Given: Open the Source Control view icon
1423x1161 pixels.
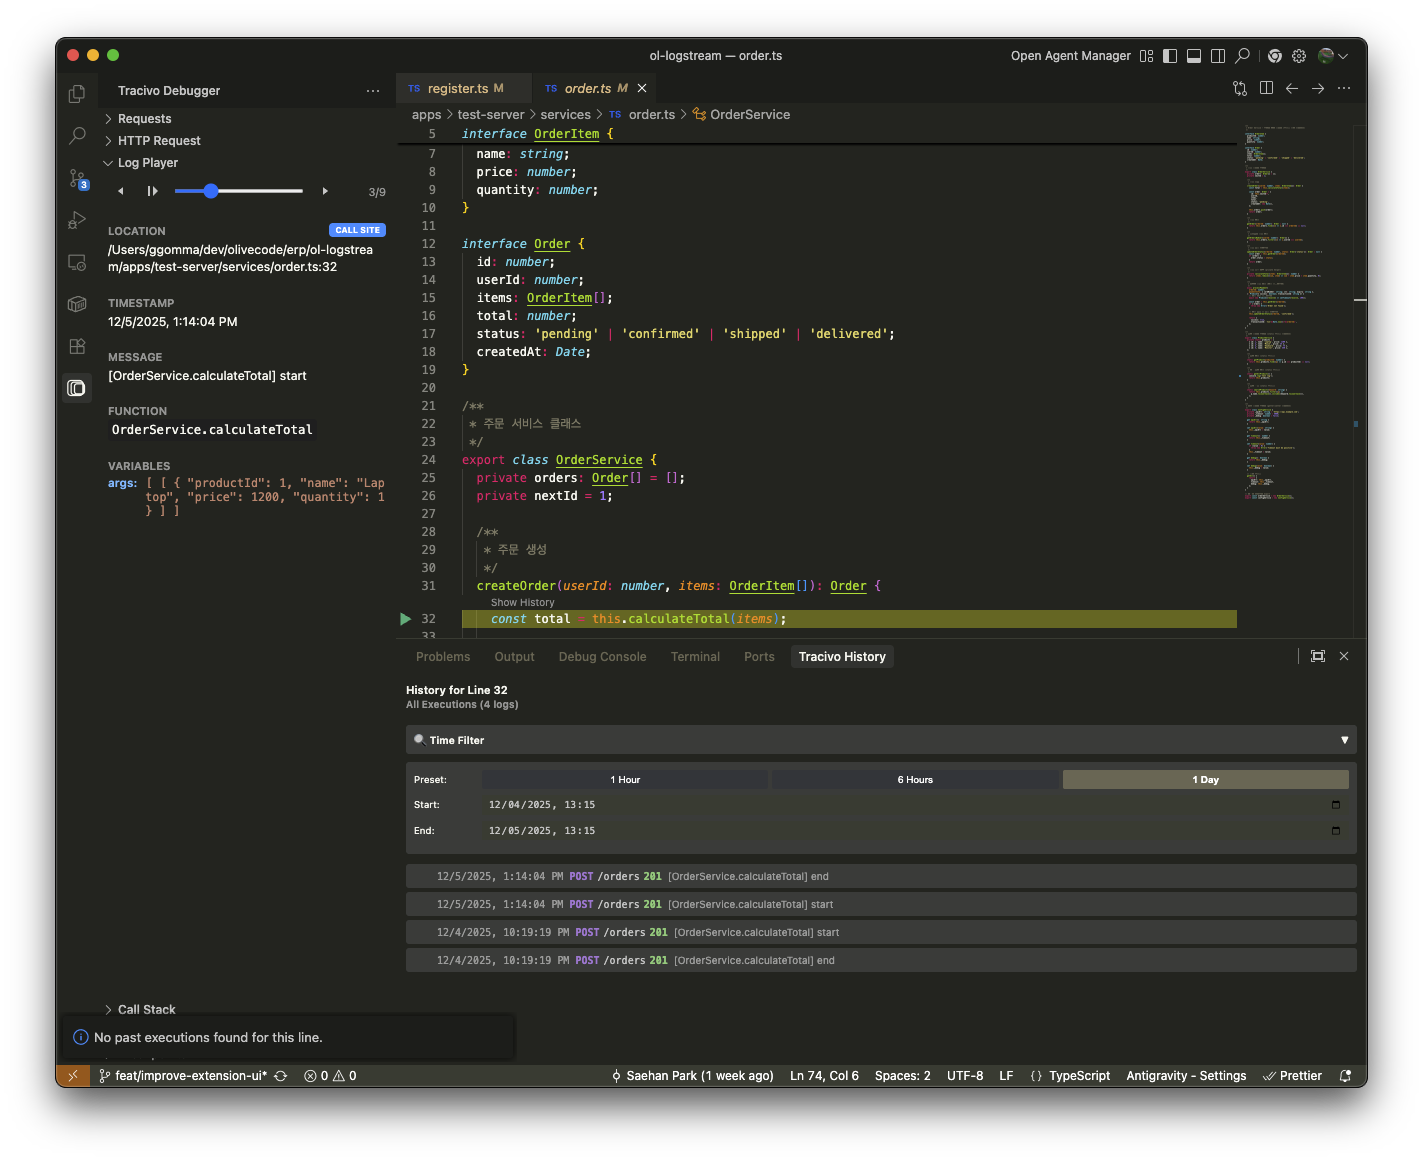Looking at the screenshot, I should 77,179.
